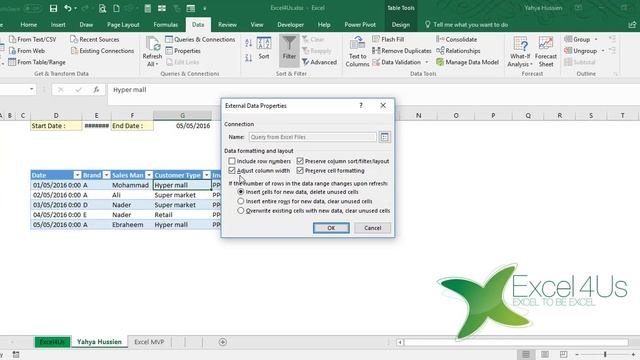Open the Name Box dropdown
The height and width of the screenshot is (360, 640).
31,89
